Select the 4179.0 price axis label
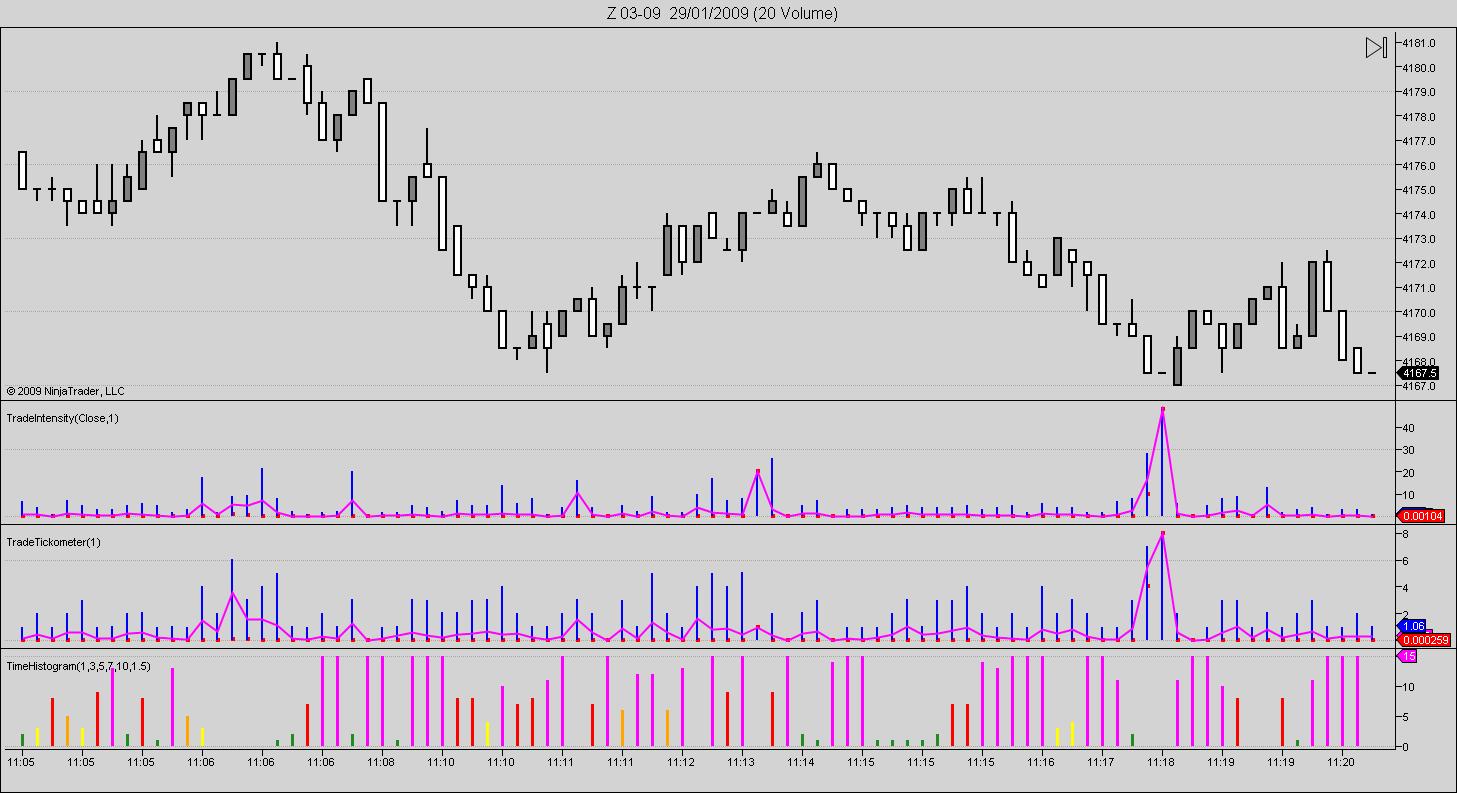 click(1419, 92)
